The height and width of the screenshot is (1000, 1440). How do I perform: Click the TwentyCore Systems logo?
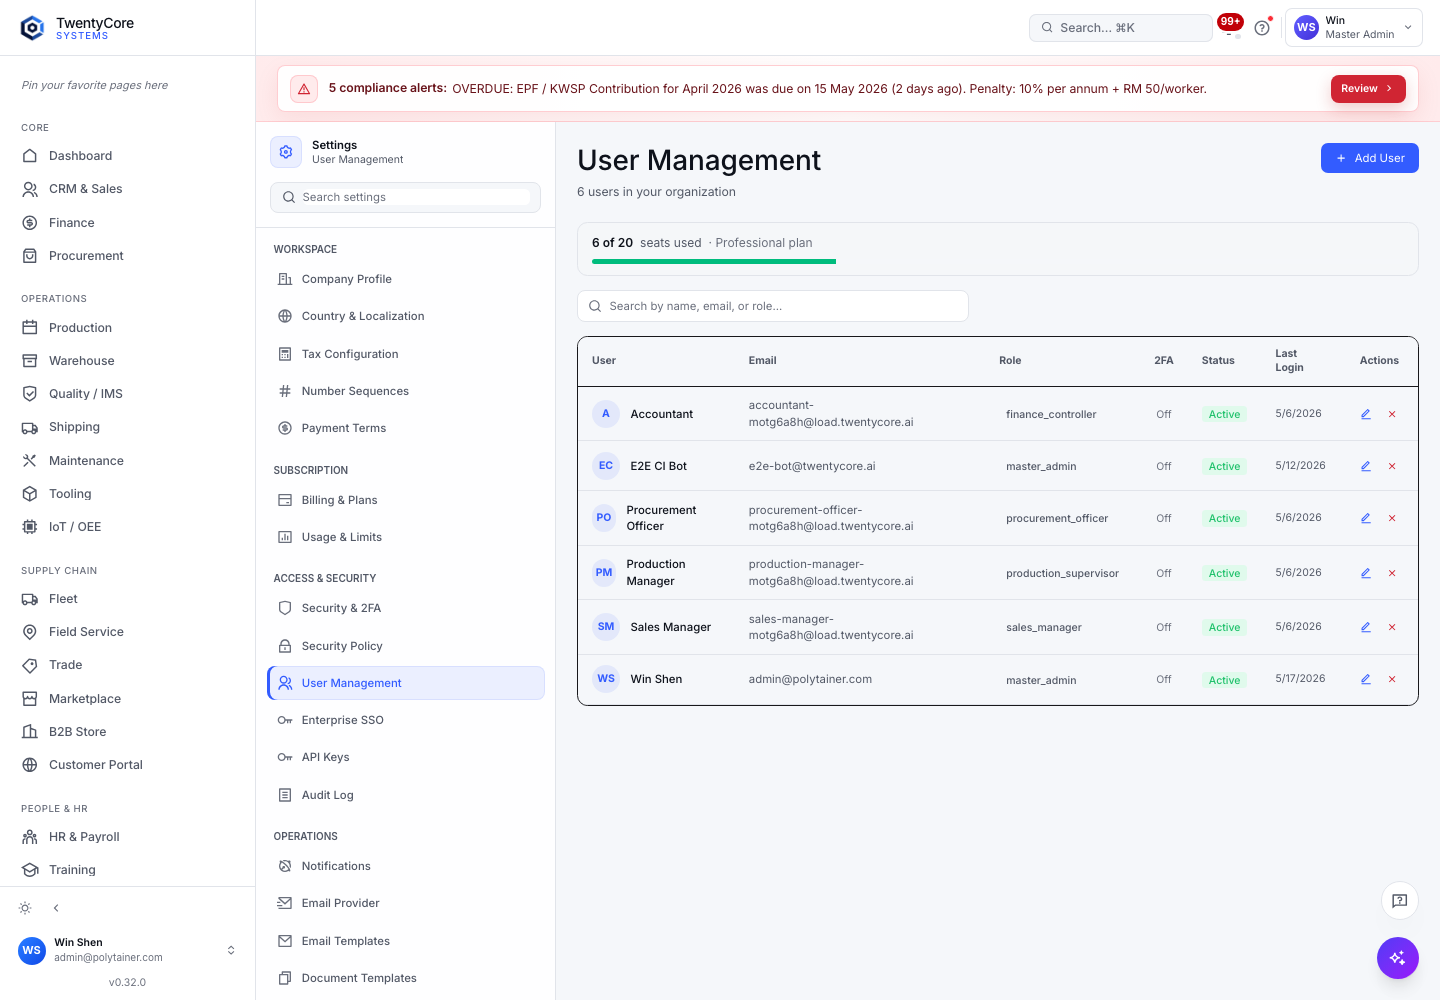click(77, 28)
